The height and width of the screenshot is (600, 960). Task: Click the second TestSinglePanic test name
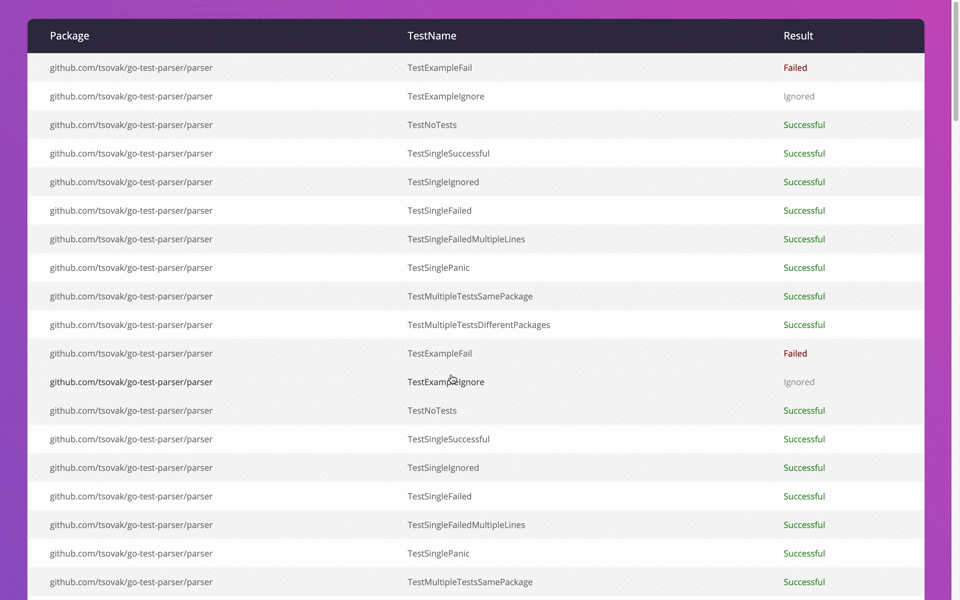point(438,553)
